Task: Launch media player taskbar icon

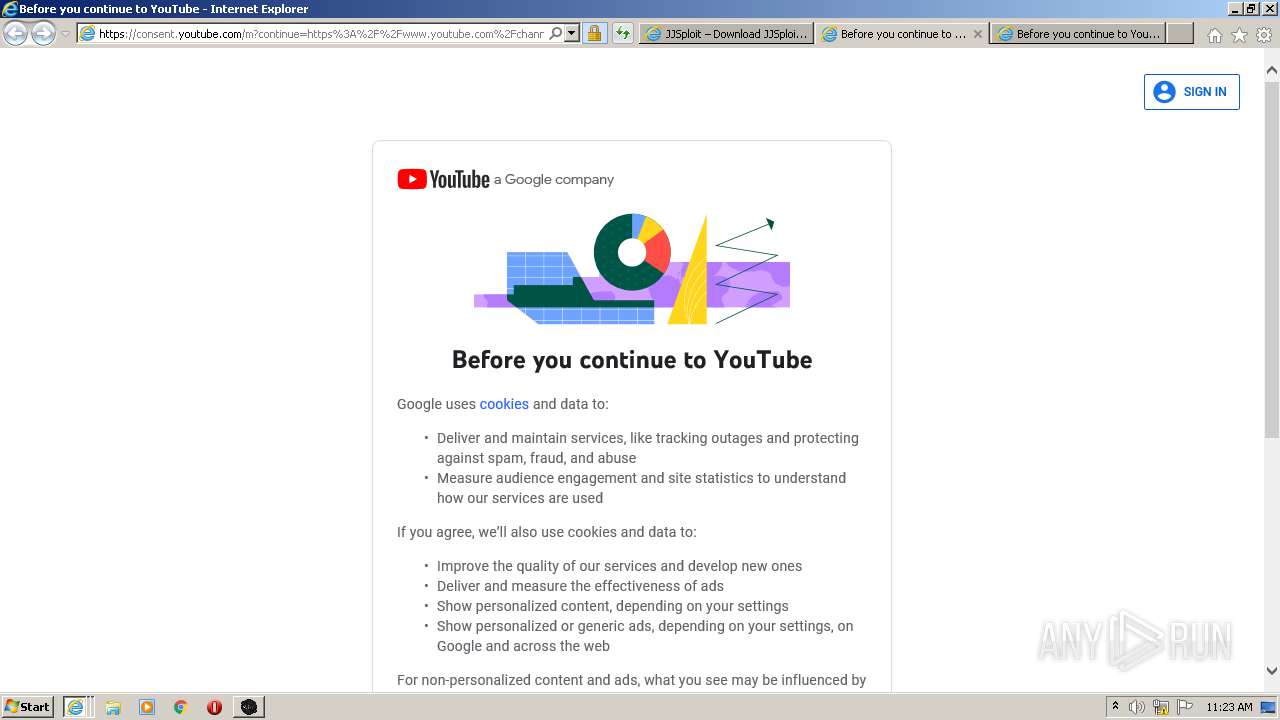Action: click(147, 707)
